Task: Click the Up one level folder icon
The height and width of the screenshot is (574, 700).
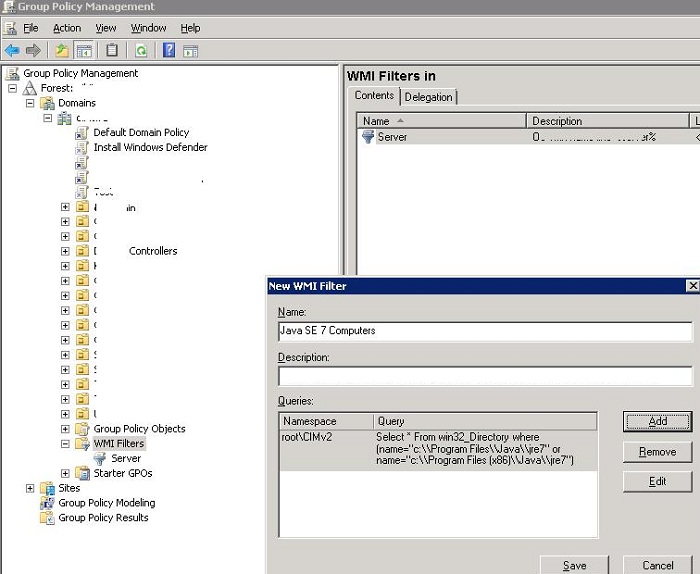Action: coord(62,50)
